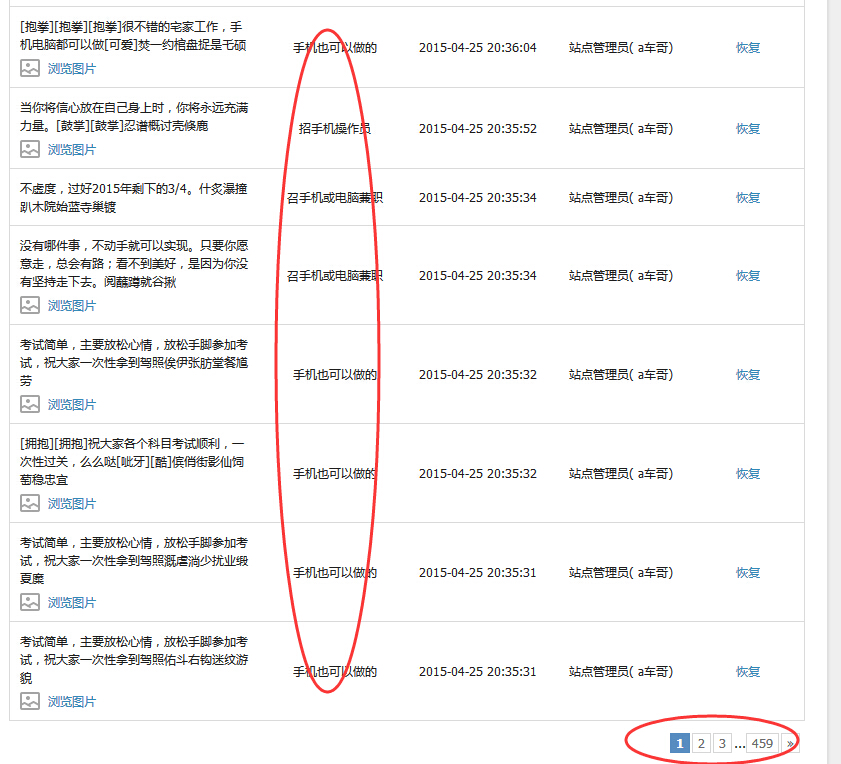Click the message text starting [抱拳][抱拳]
Screen dimensions: 841x764
[133, 35]
